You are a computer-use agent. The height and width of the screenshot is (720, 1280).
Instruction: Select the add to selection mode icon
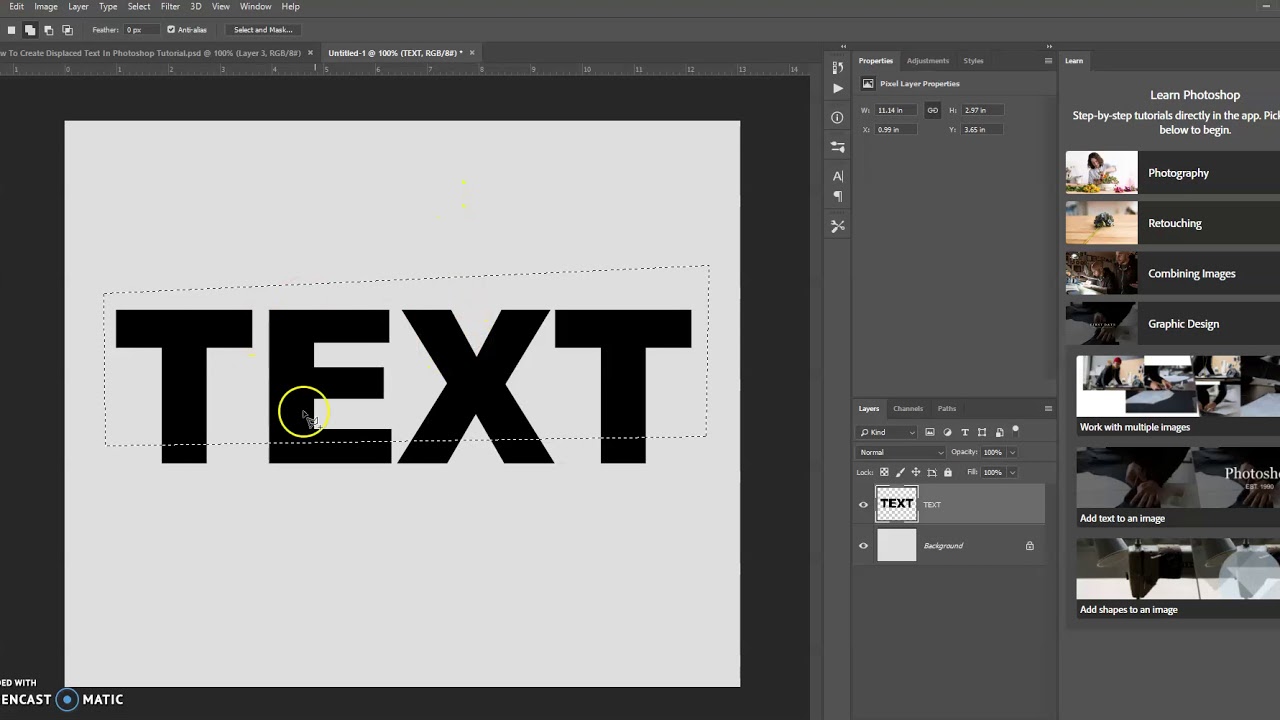click(x=30, y=30)
